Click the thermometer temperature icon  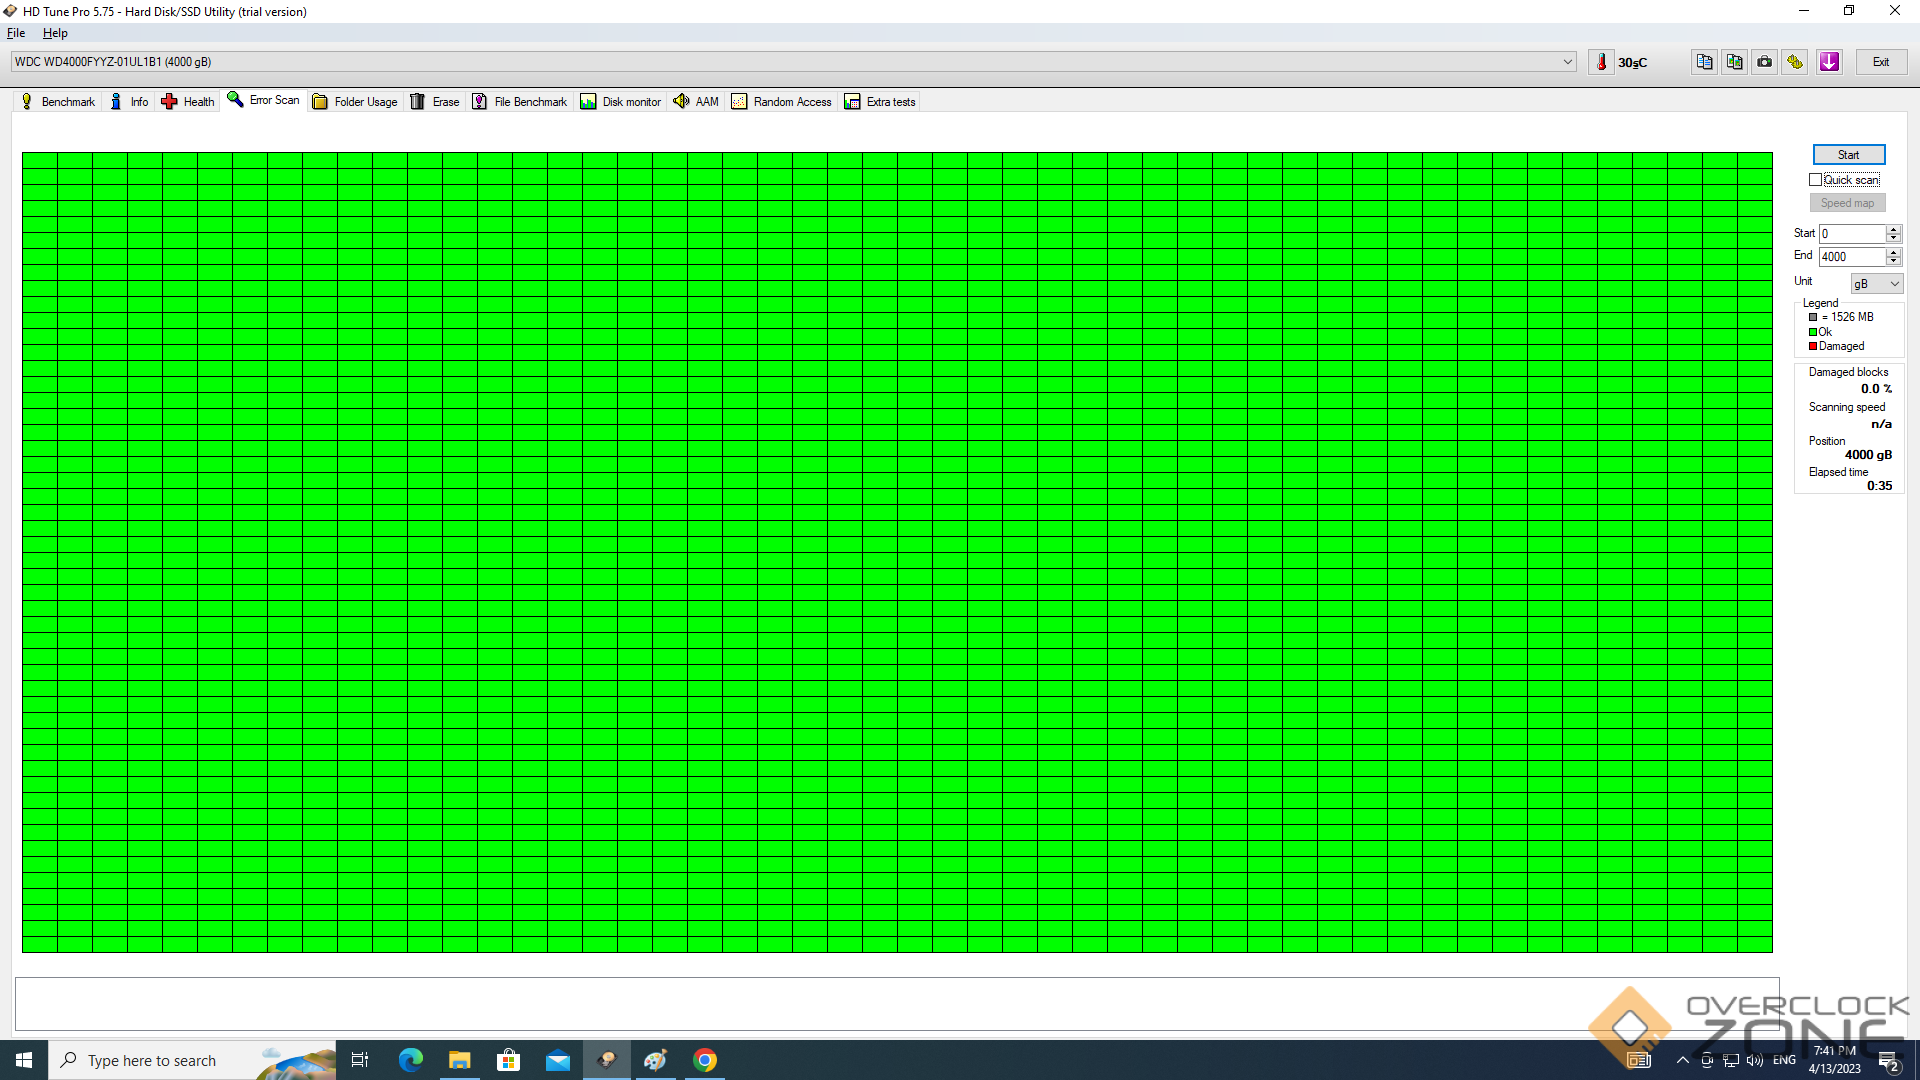(x=1601, y=62)
